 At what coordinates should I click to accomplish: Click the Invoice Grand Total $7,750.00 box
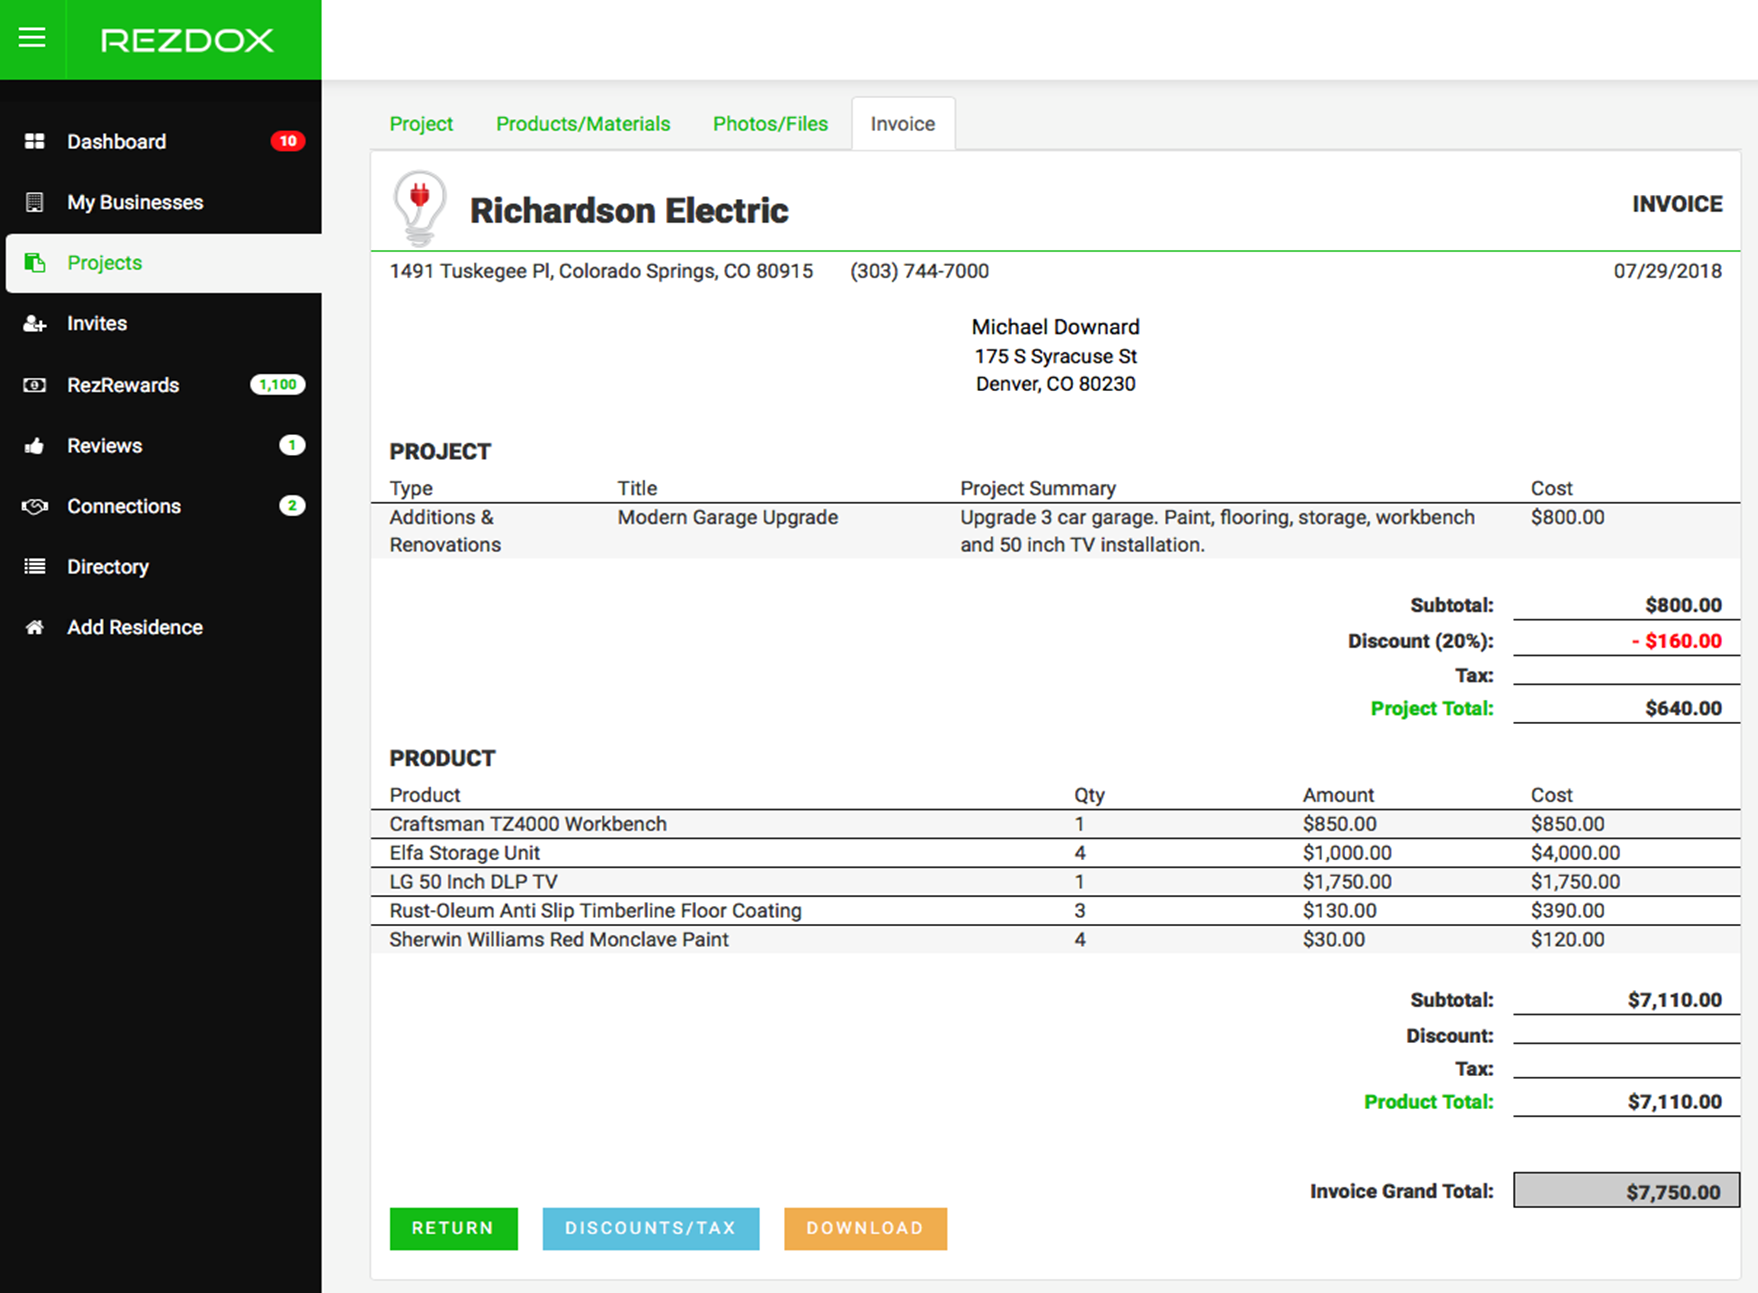coord(1626,1191)
